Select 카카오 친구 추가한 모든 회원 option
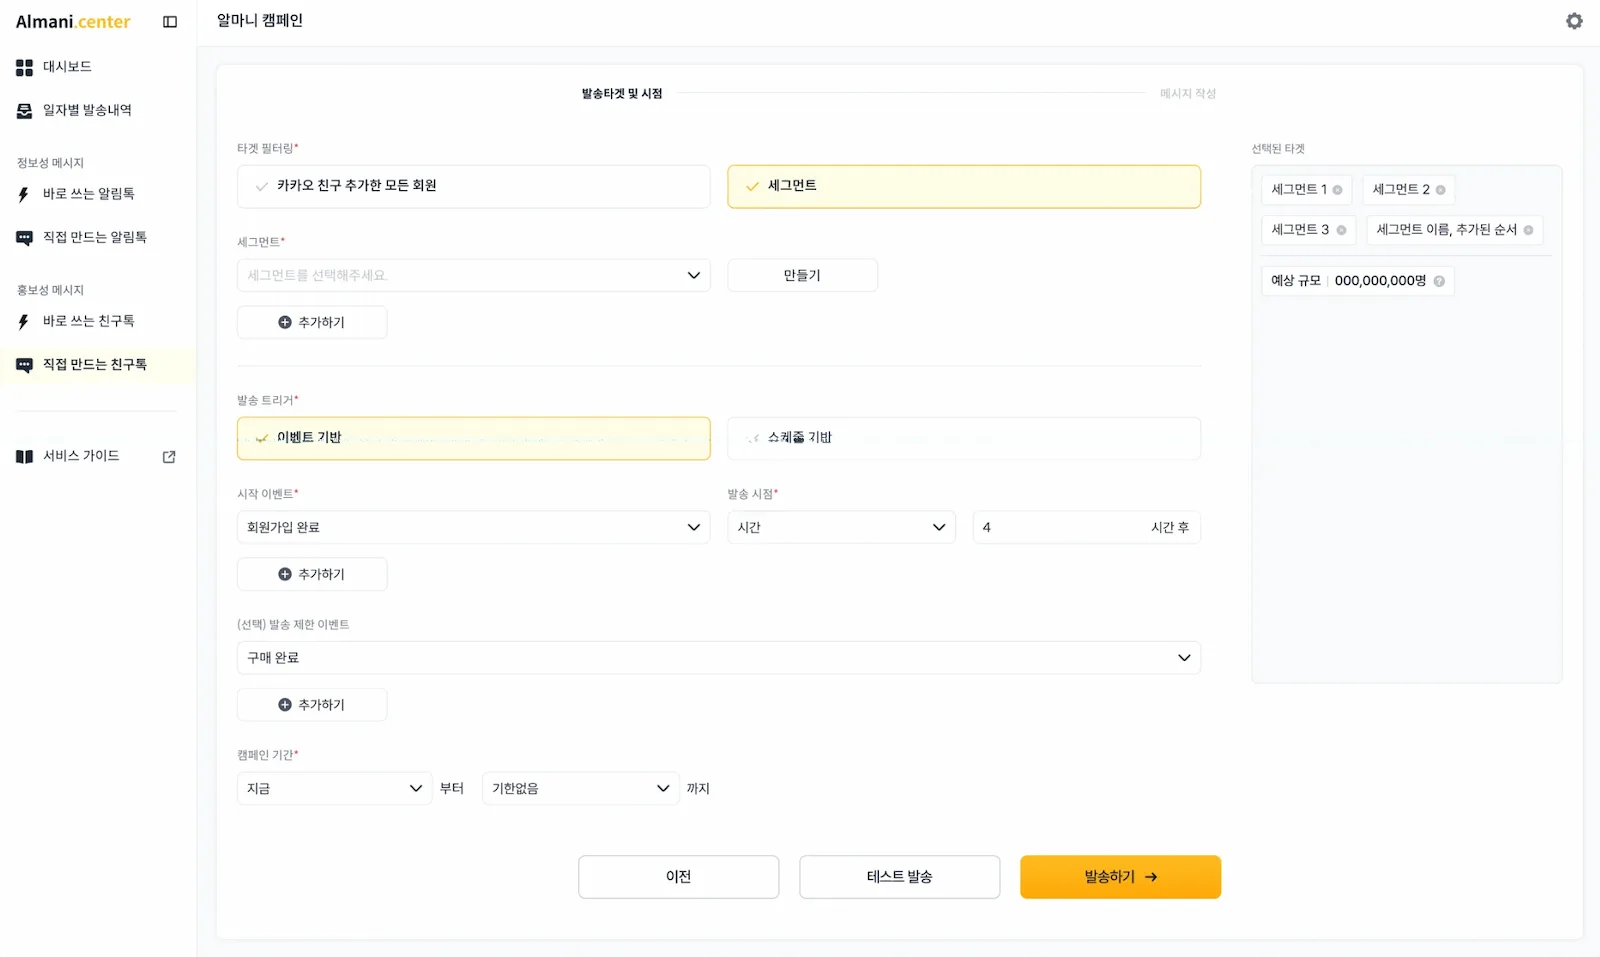The image size is (1600, 957). 473,186
